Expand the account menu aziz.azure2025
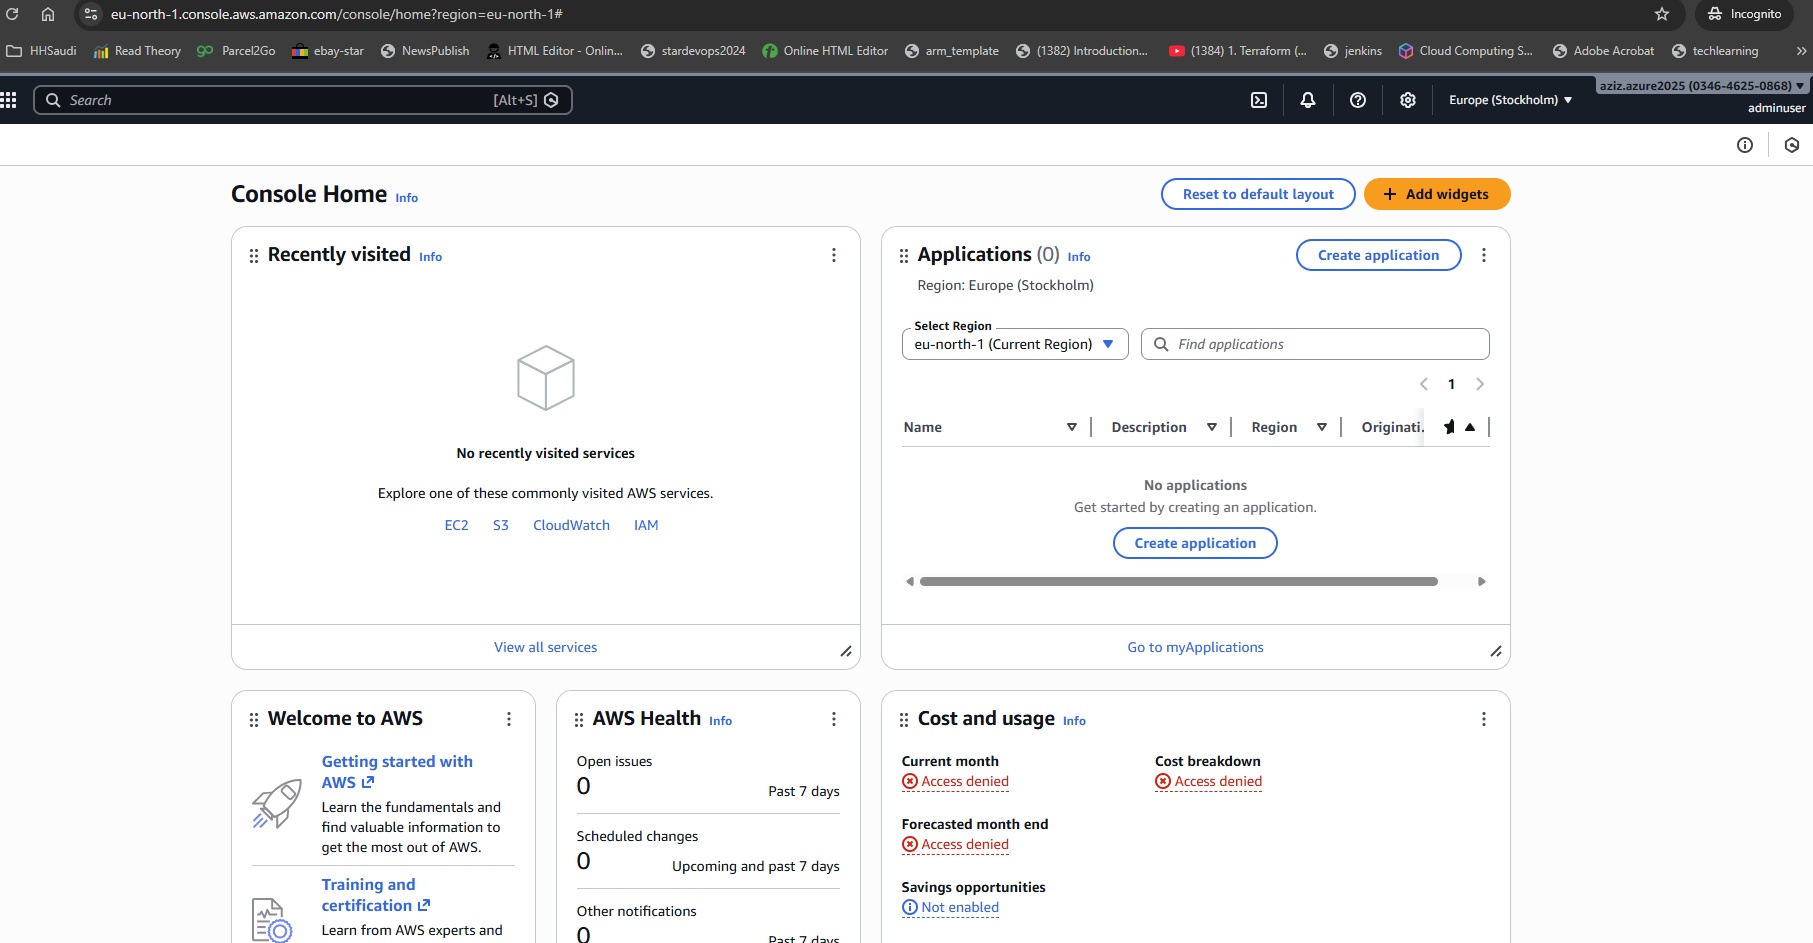This screenshot has width=1813, height=943. 1701,86
